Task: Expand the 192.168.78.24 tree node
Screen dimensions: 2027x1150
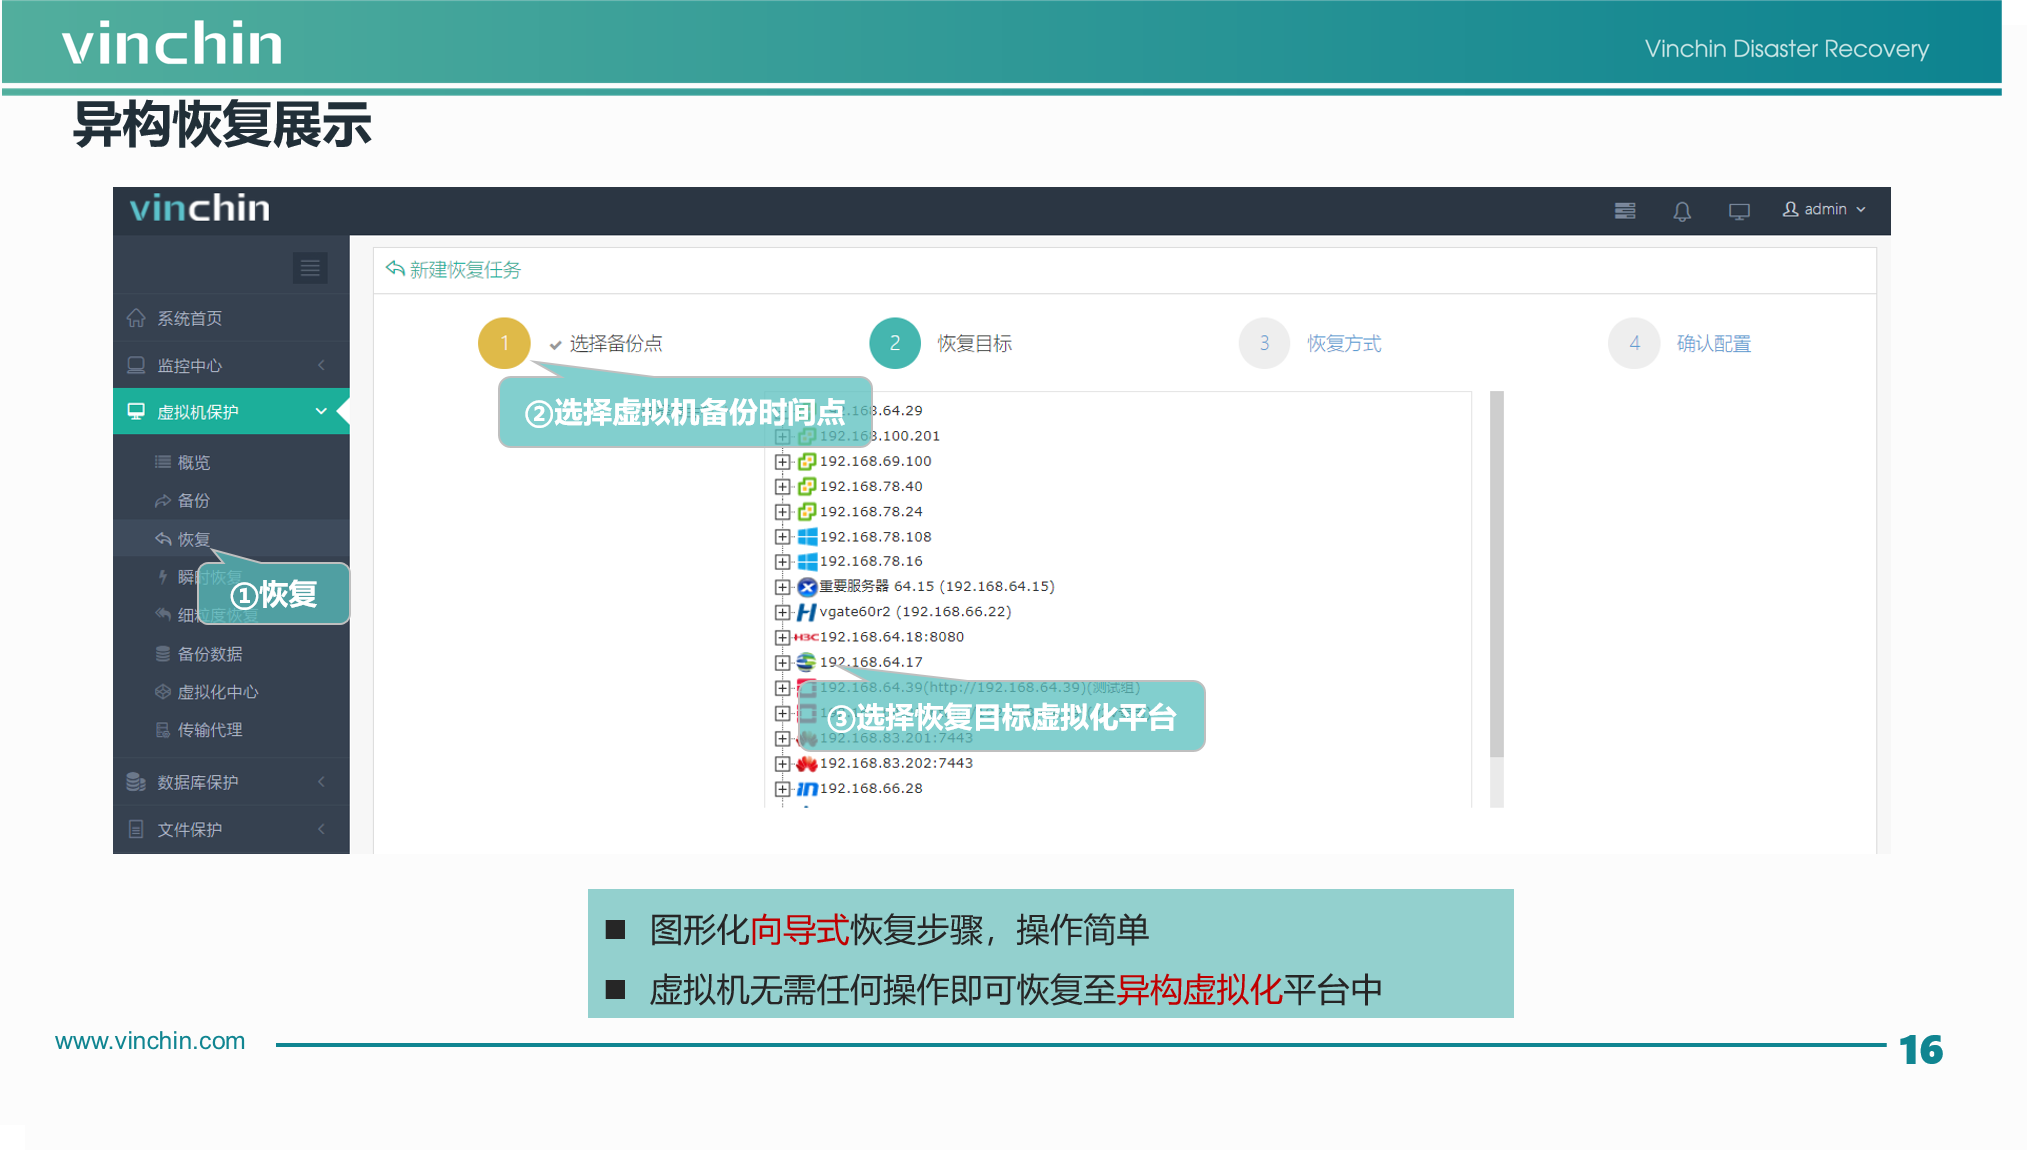Action: (x=783, y=511)
